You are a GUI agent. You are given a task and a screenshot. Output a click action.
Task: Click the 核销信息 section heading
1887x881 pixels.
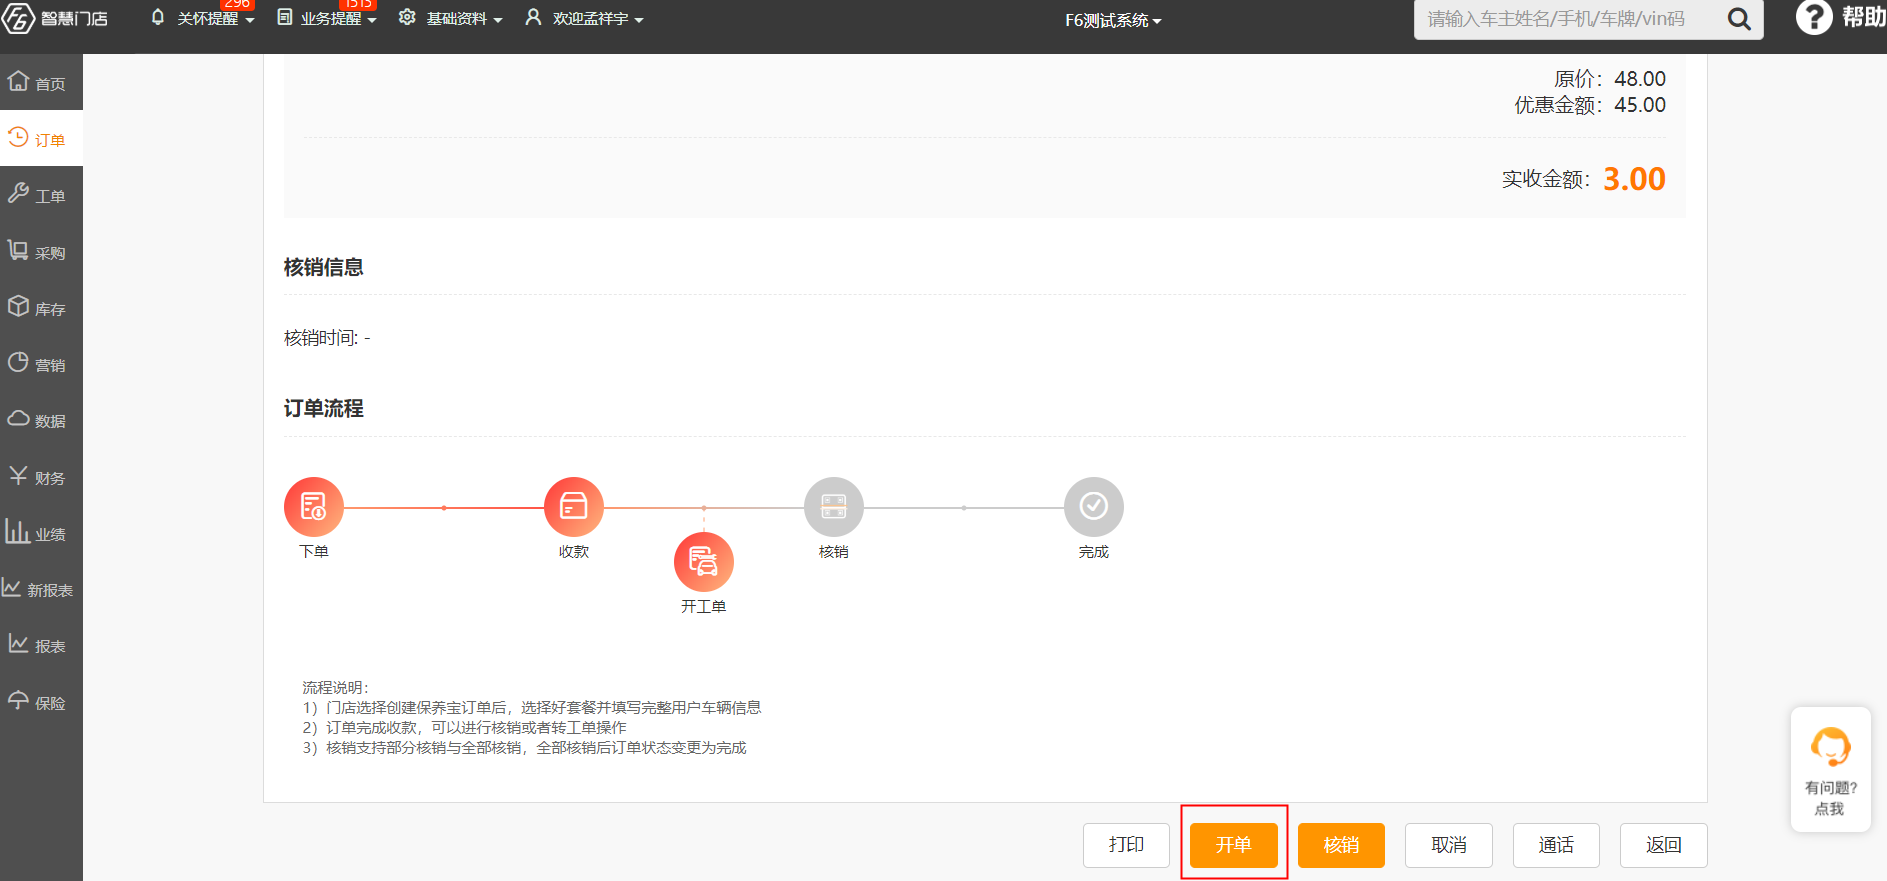[x=324, y=267]
